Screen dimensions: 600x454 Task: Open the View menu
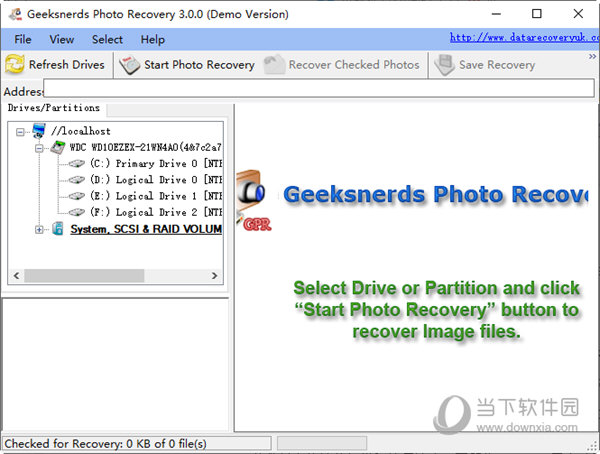click(x=62, y=39)
